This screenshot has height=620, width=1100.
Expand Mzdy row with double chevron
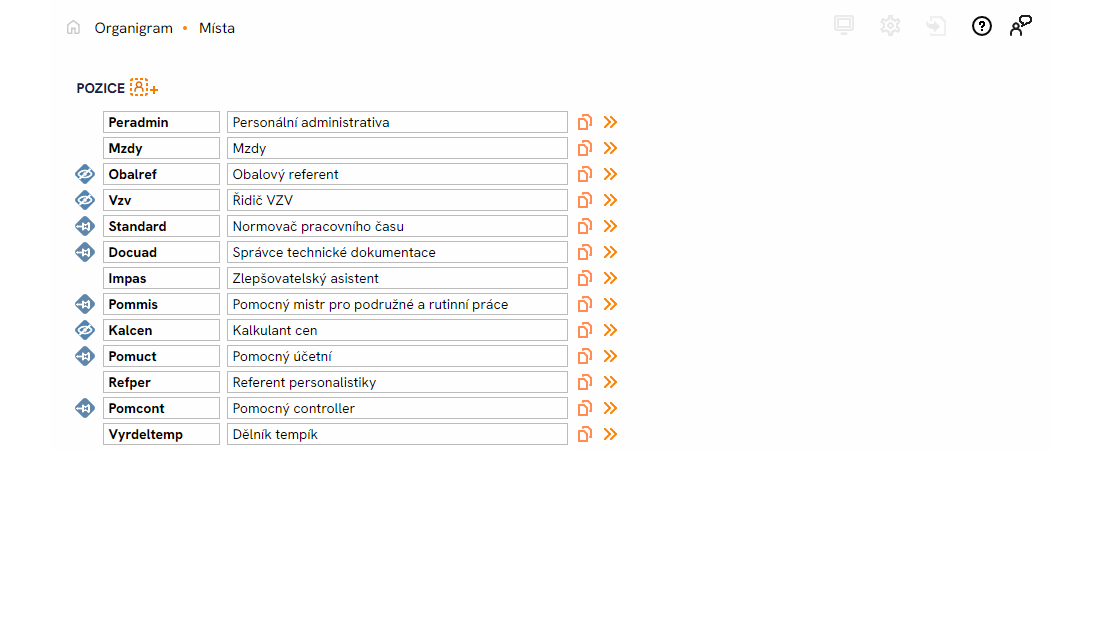pos(611,148)
